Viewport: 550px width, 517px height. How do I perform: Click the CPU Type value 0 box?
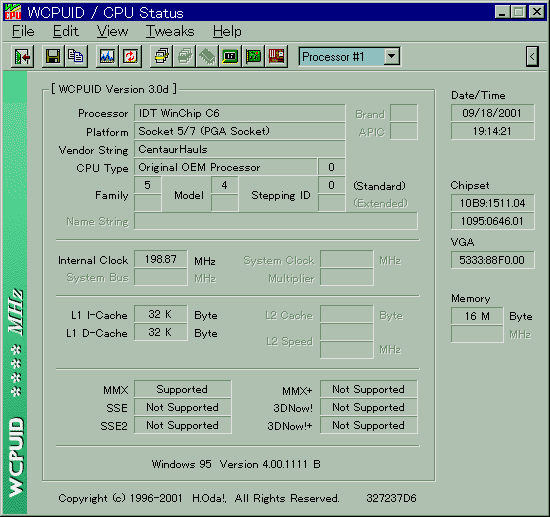[x=331, y=167]
